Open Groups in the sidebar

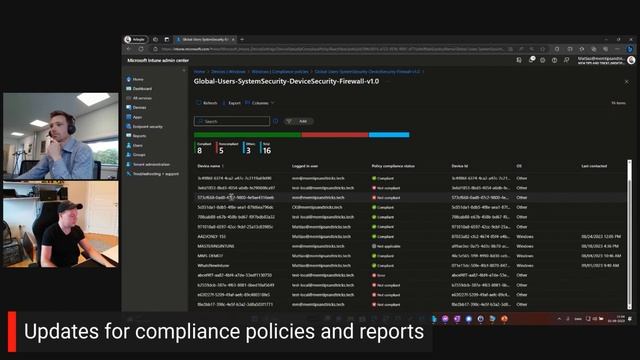pyautogui.click(x=136, y=155)
